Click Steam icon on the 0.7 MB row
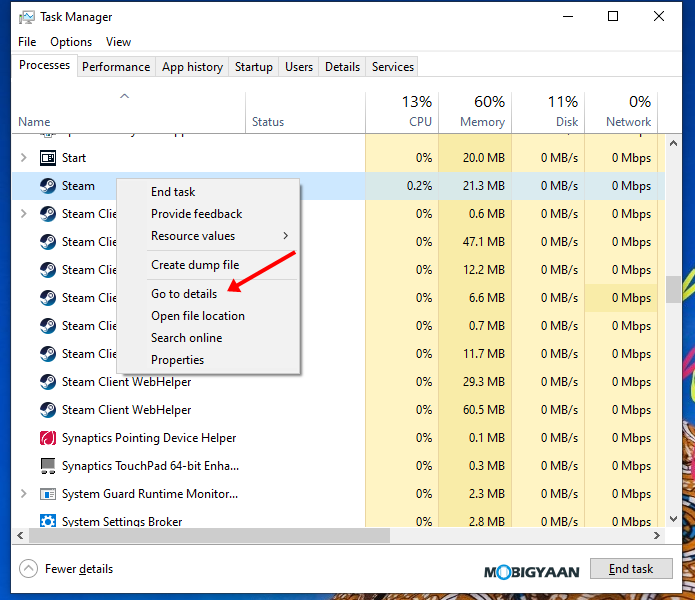Viewport: 695px width, 600px height. click(x=47, y=326)
